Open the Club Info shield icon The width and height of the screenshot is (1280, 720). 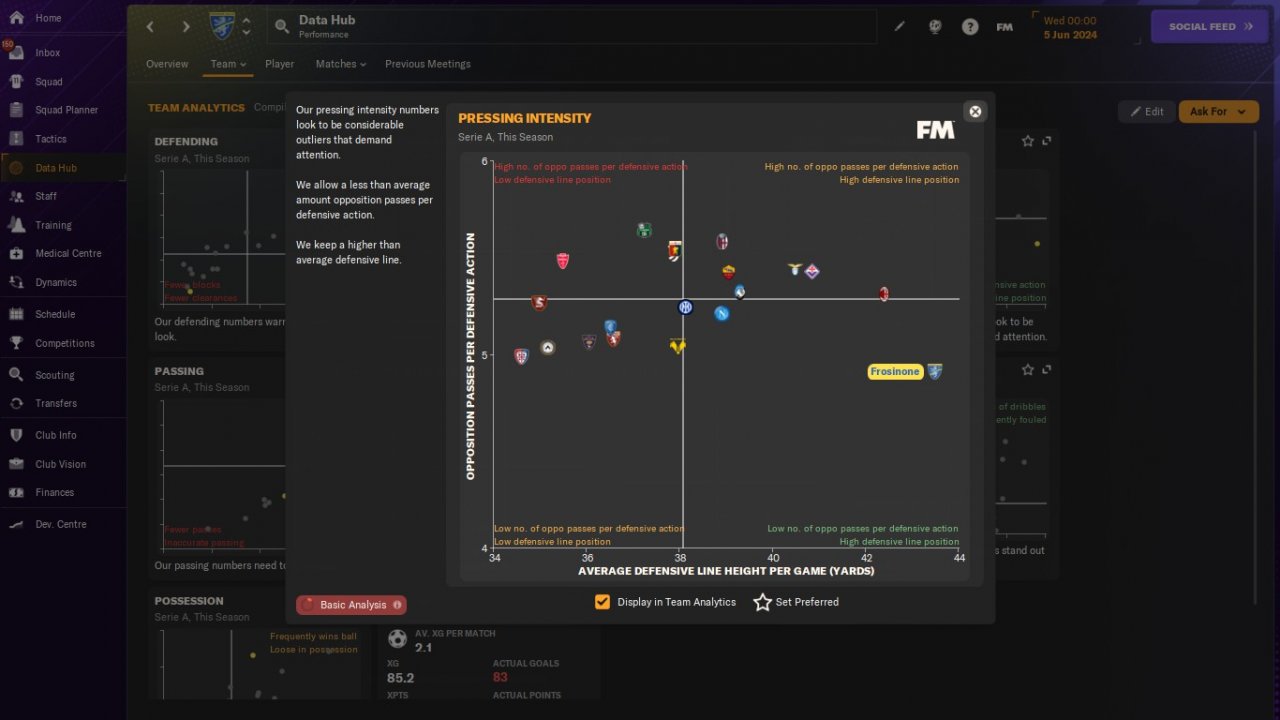16,435
